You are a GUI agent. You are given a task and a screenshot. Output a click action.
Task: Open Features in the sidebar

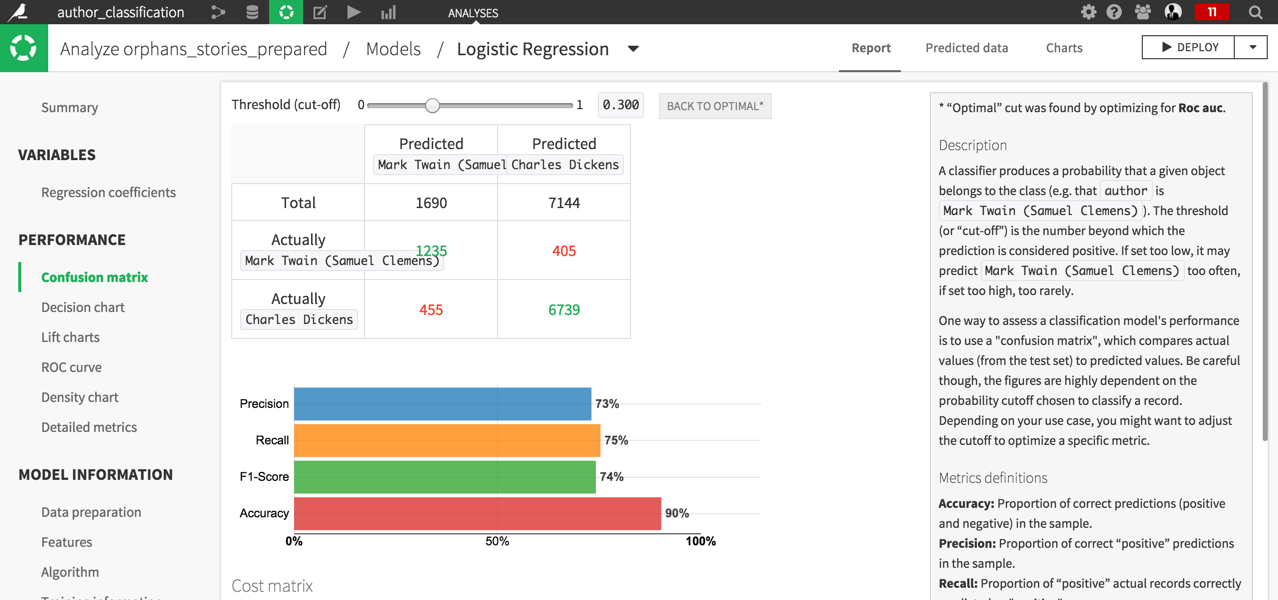[66, 542]
